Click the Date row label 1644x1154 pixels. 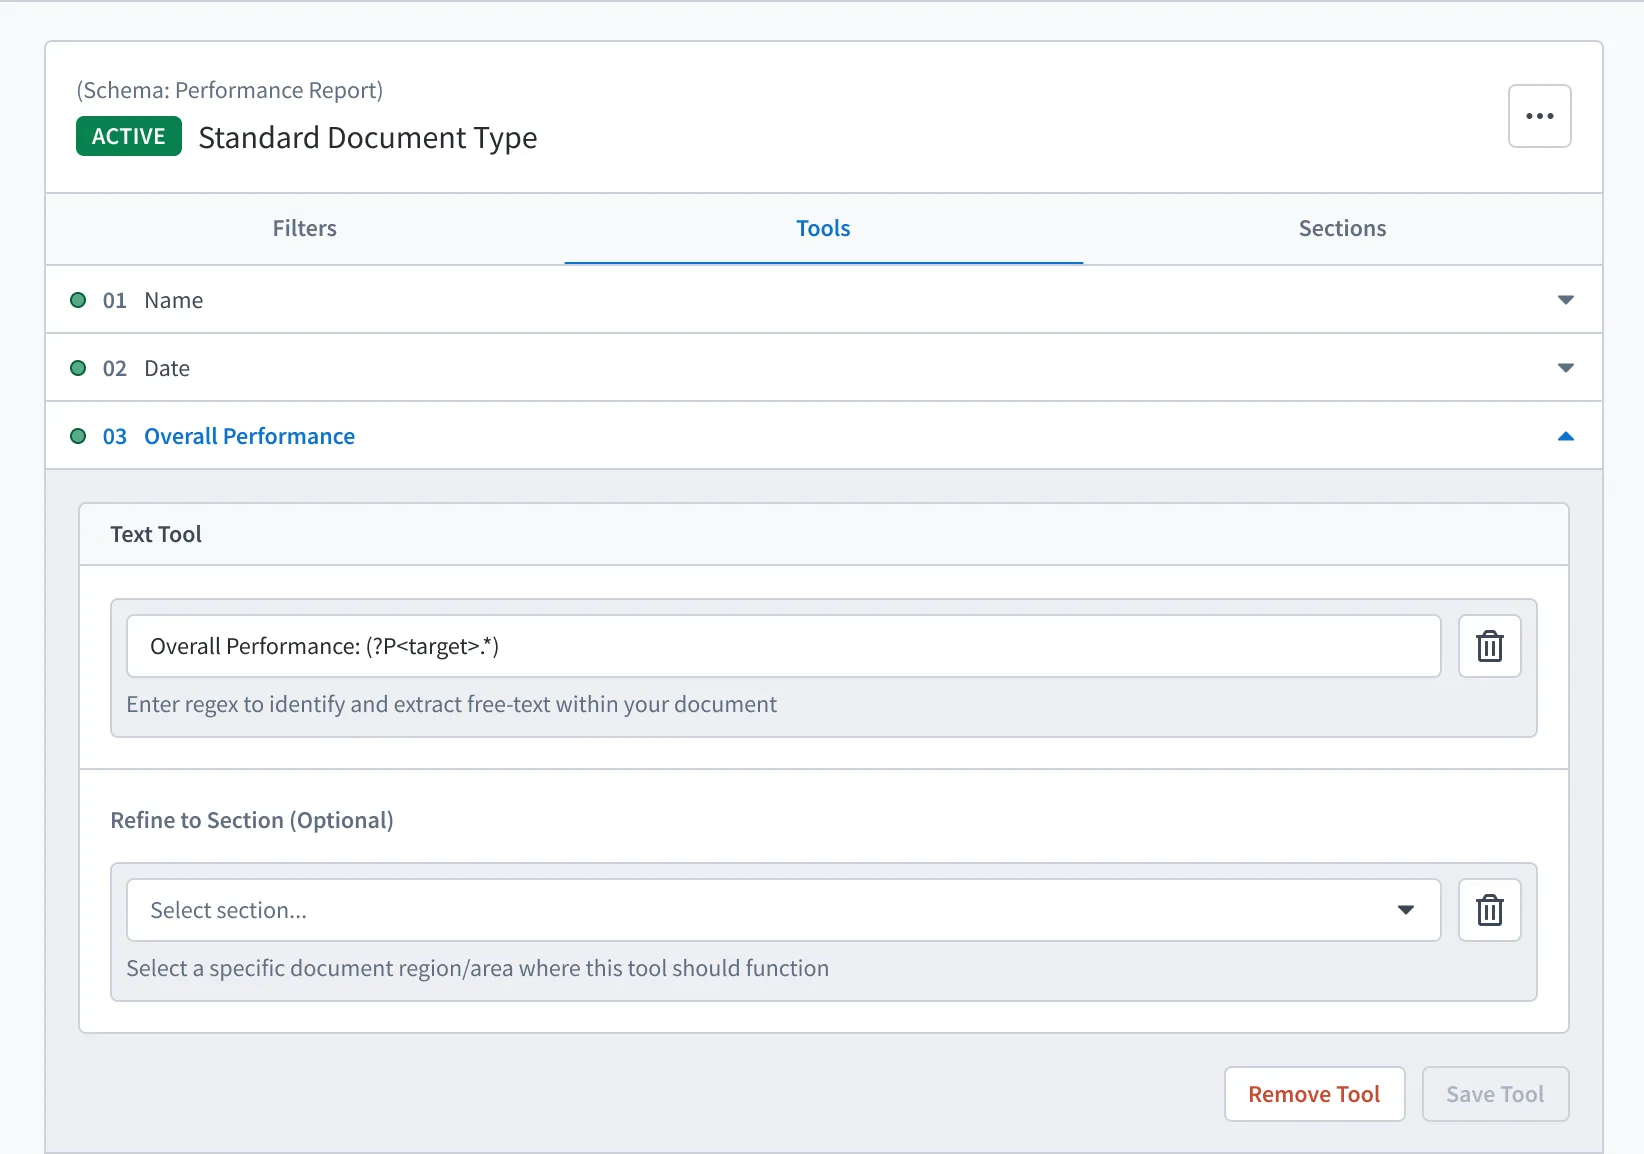[167, 368]
